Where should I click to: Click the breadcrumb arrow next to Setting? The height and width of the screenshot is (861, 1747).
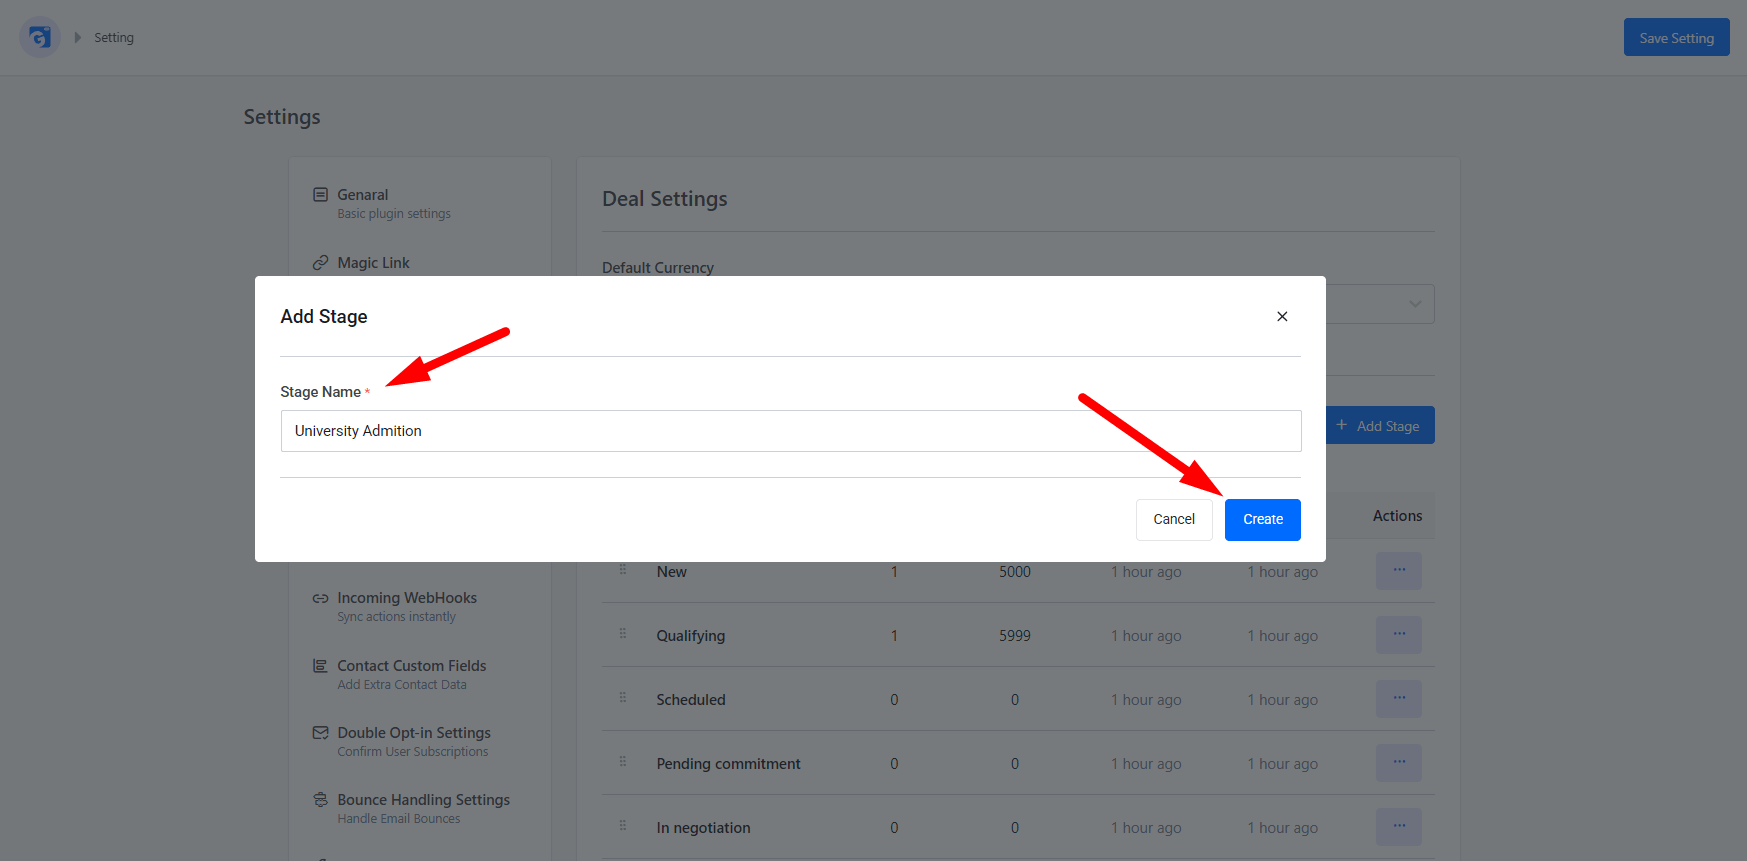point(78,37)
